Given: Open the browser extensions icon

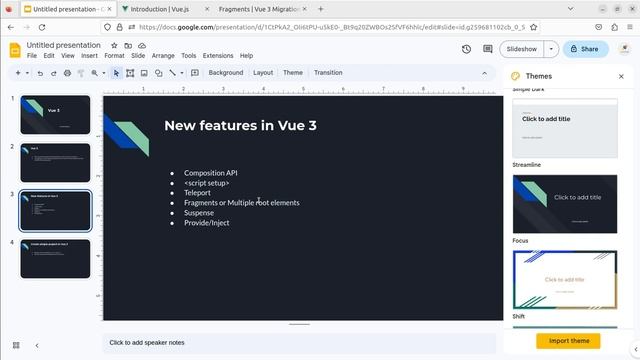Looking at the screenshot, I should (x=614, y=27).
